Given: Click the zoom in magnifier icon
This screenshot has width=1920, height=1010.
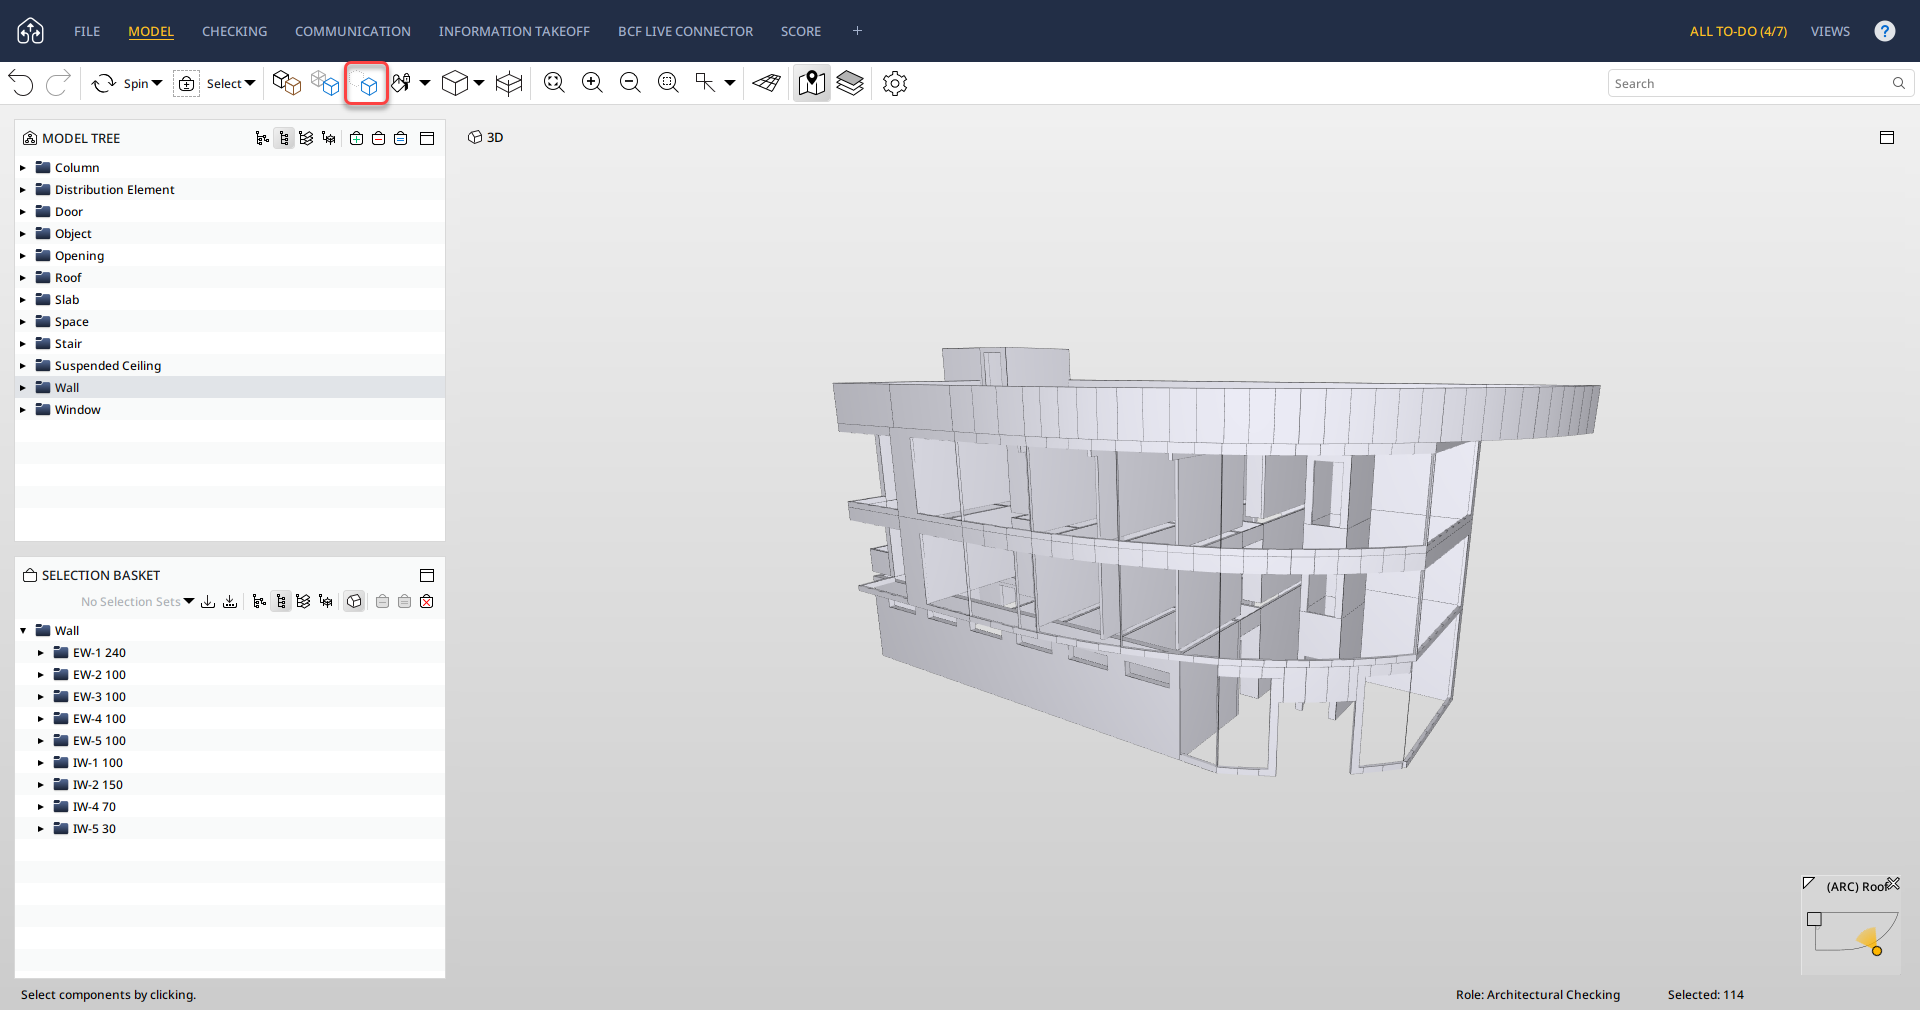Looking at the screenshot, I should point(592,83).
